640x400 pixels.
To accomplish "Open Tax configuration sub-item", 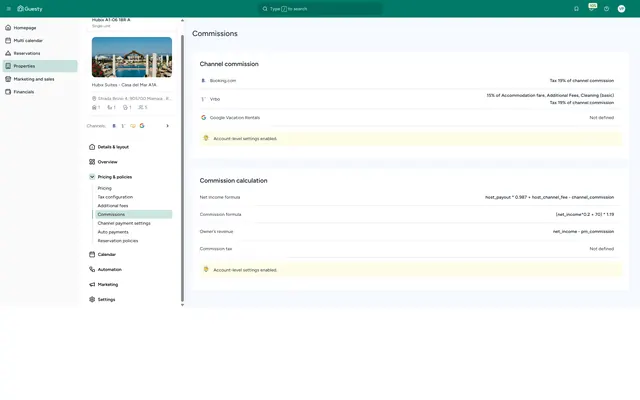I will pos(115,197).
